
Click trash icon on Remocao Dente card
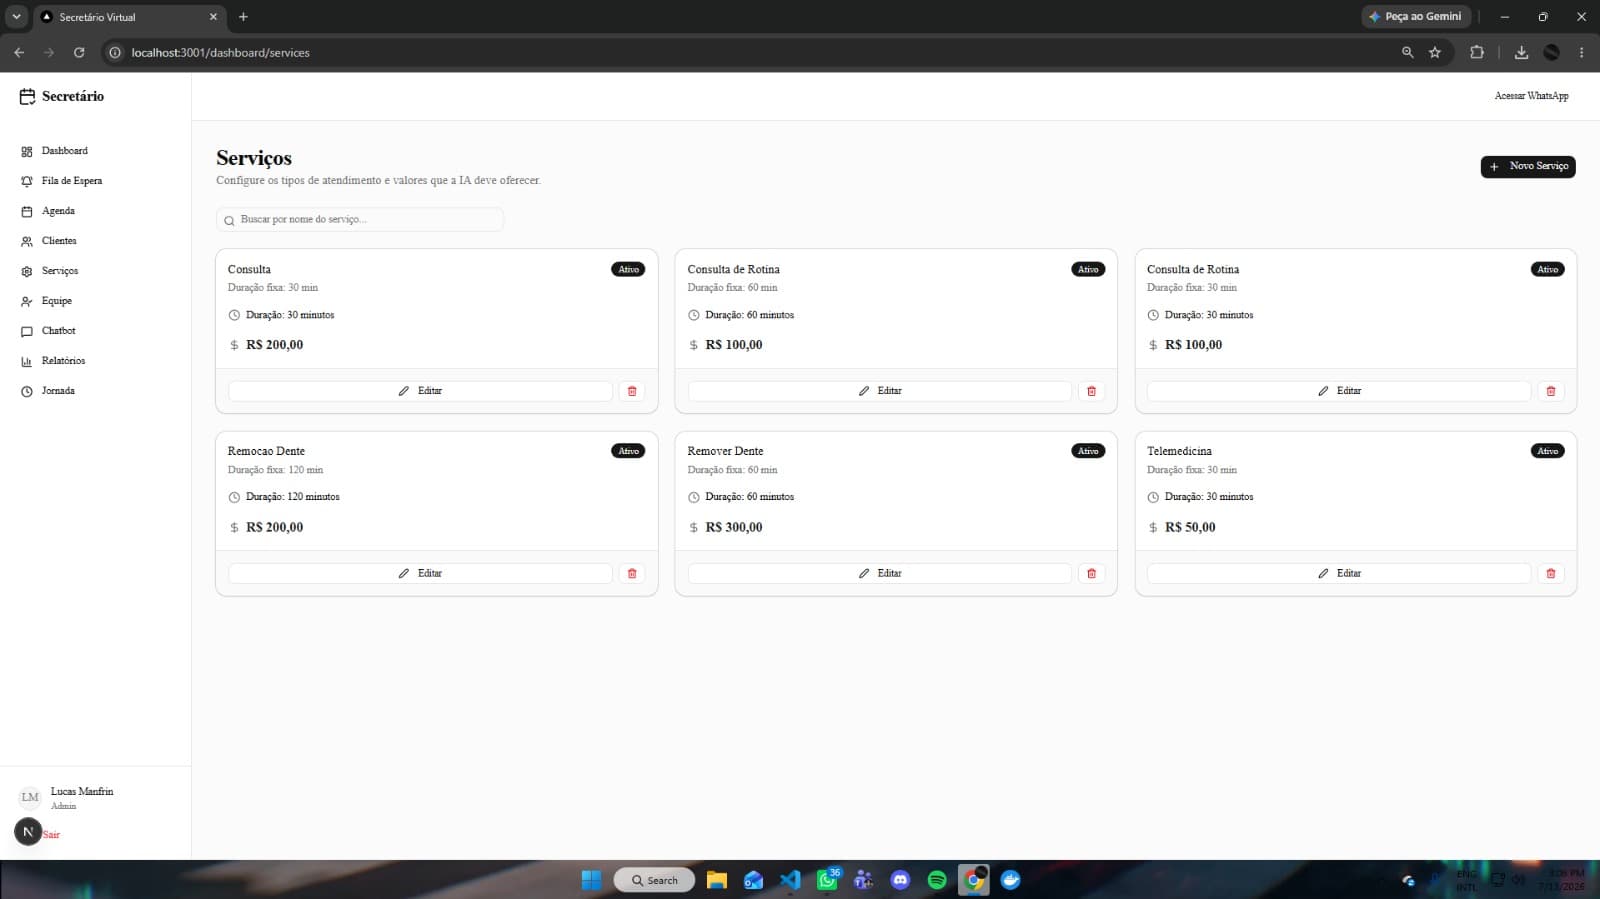[x=632, y=573]
